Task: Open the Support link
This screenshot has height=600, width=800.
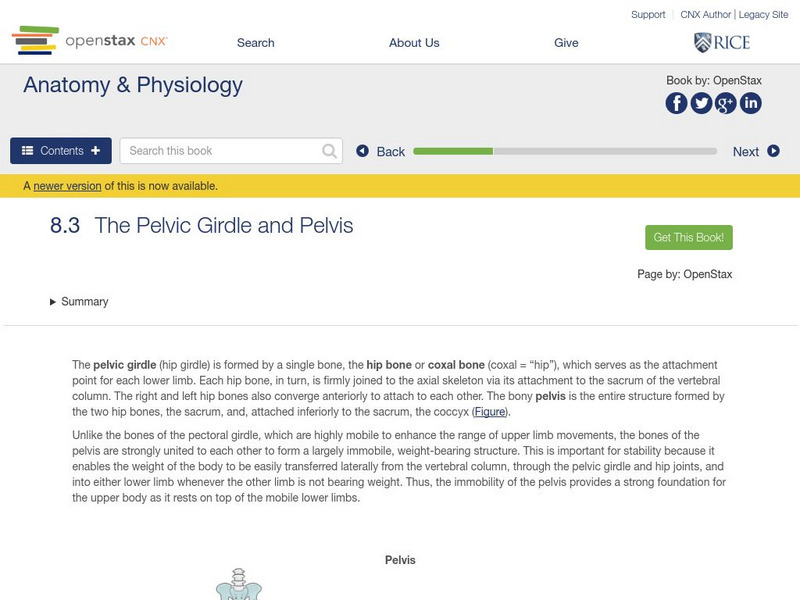Action: (x=648, y=15)
